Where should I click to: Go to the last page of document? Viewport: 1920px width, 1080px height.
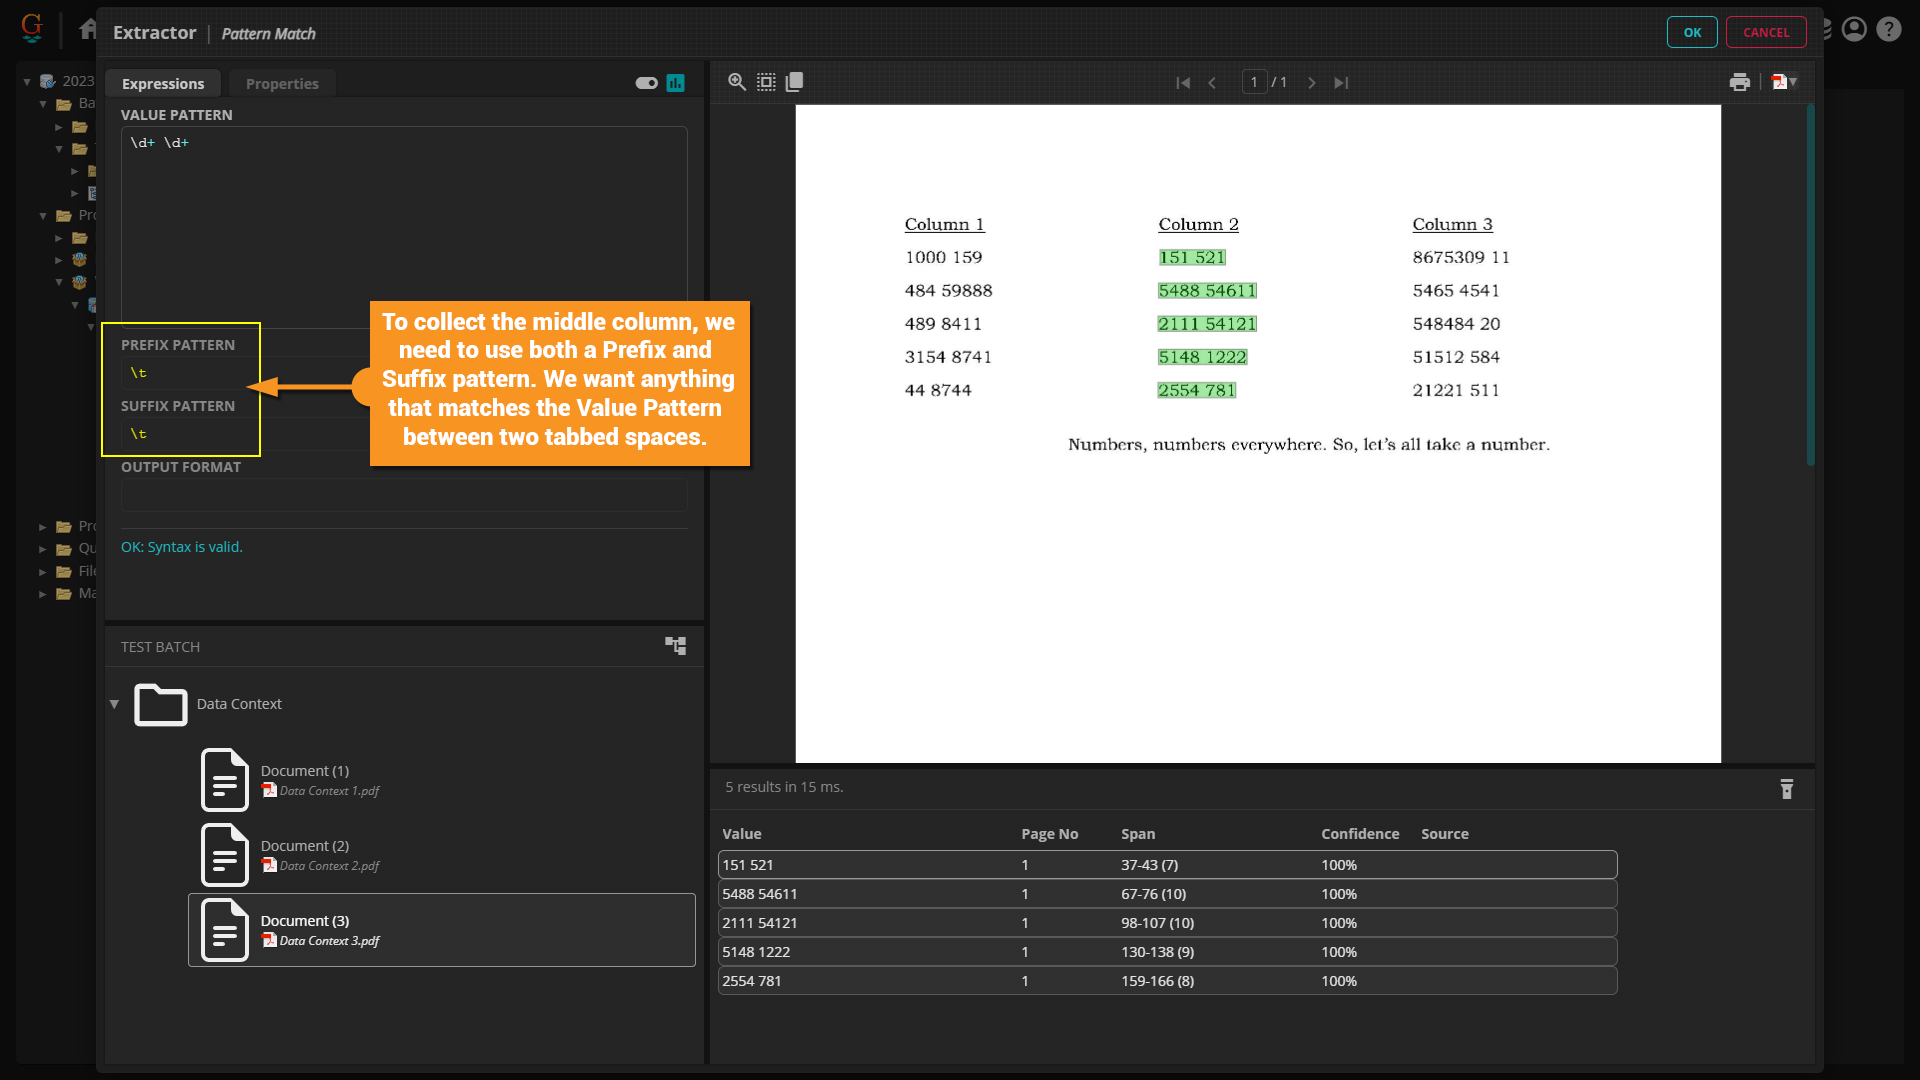point(1341,83)
